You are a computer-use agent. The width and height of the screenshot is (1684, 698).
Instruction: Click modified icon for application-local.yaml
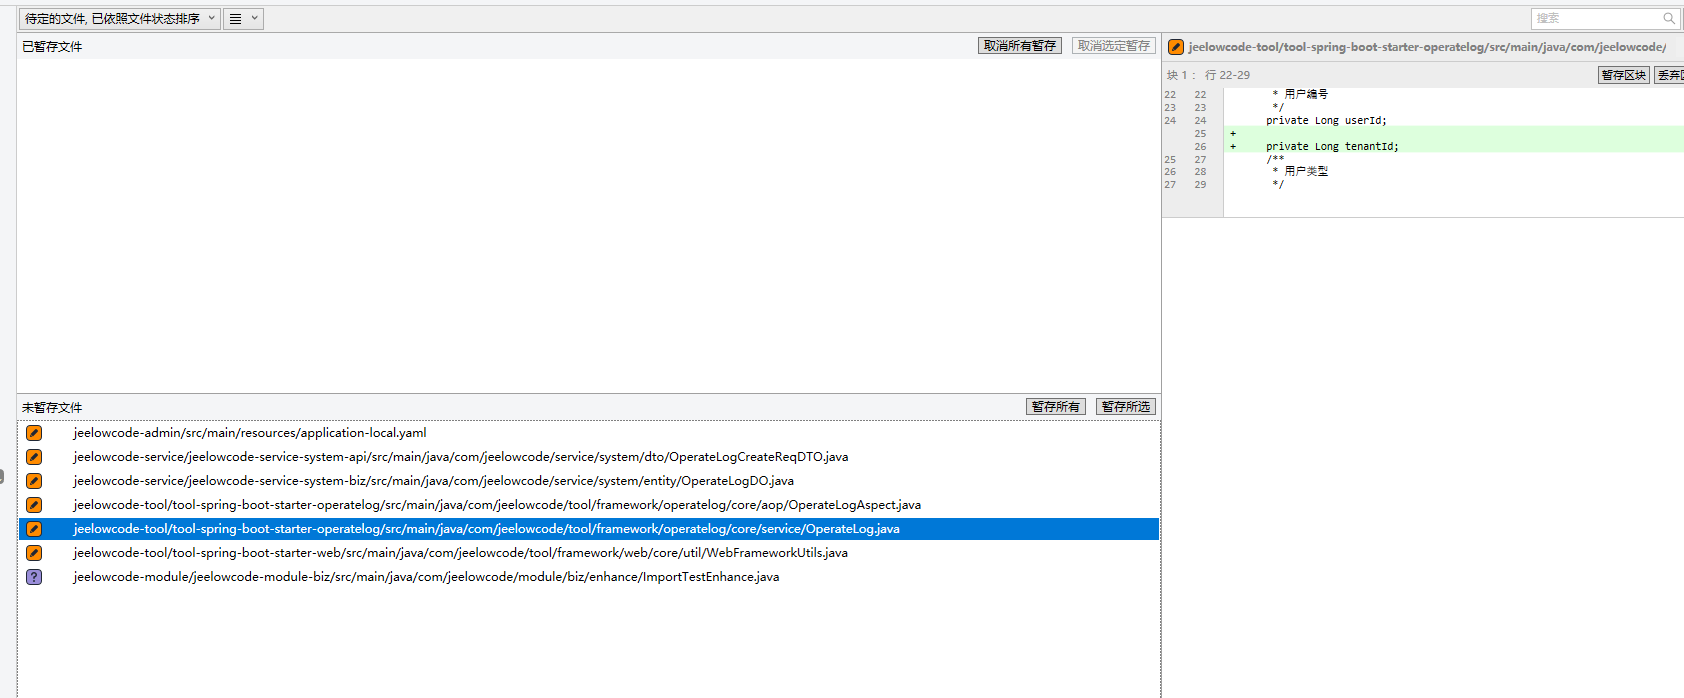(x=34, y=433)
